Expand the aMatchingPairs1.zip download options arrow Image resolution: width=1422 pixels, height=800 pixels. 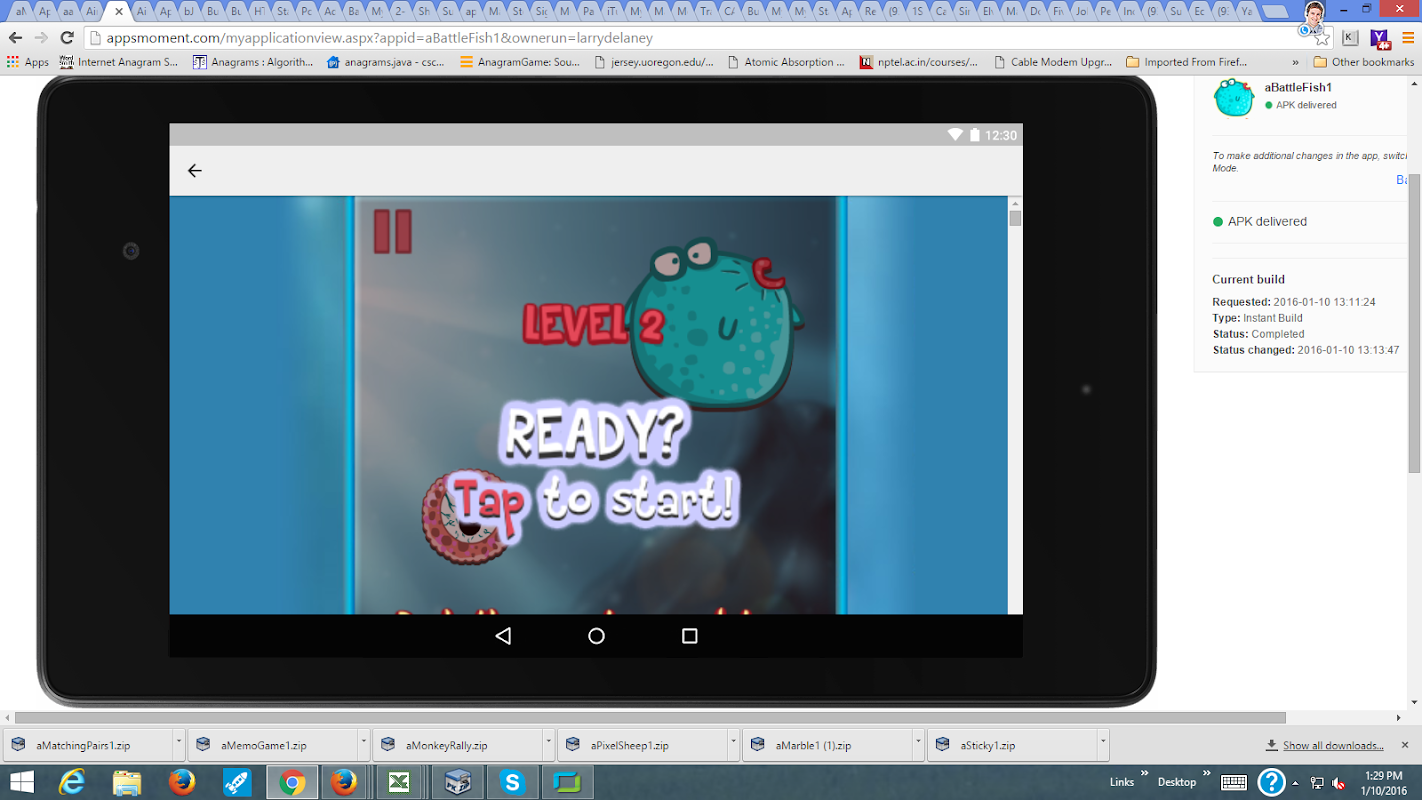click(x=178, y=744)
